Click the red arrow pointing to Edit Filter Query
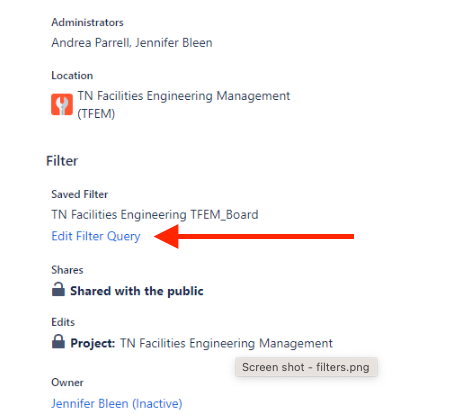The image size is (451, 419). click(254, 237)
